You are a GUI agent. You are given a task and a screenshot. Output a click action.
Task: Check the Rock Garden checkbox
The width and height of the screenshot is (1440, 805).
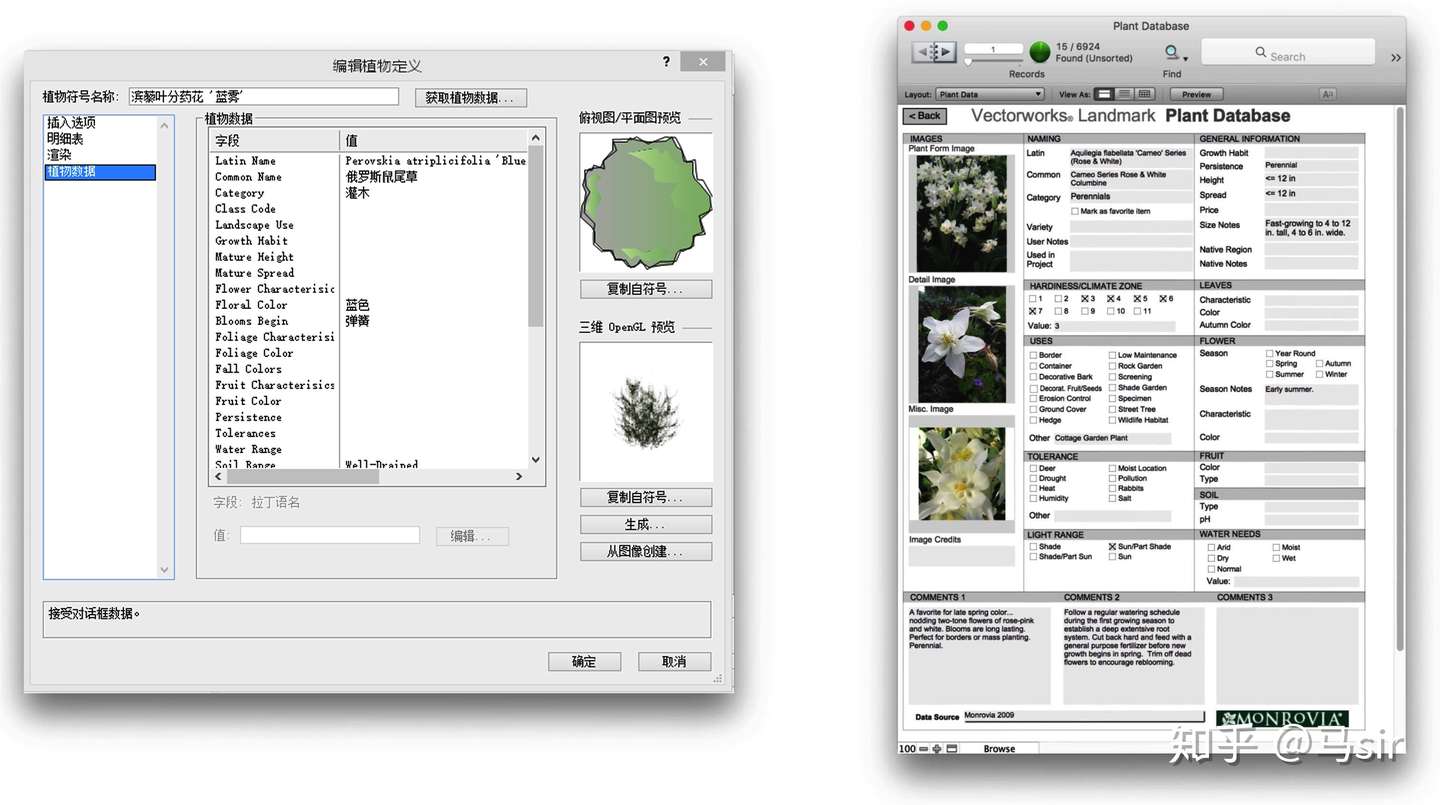pos(1112,366)
